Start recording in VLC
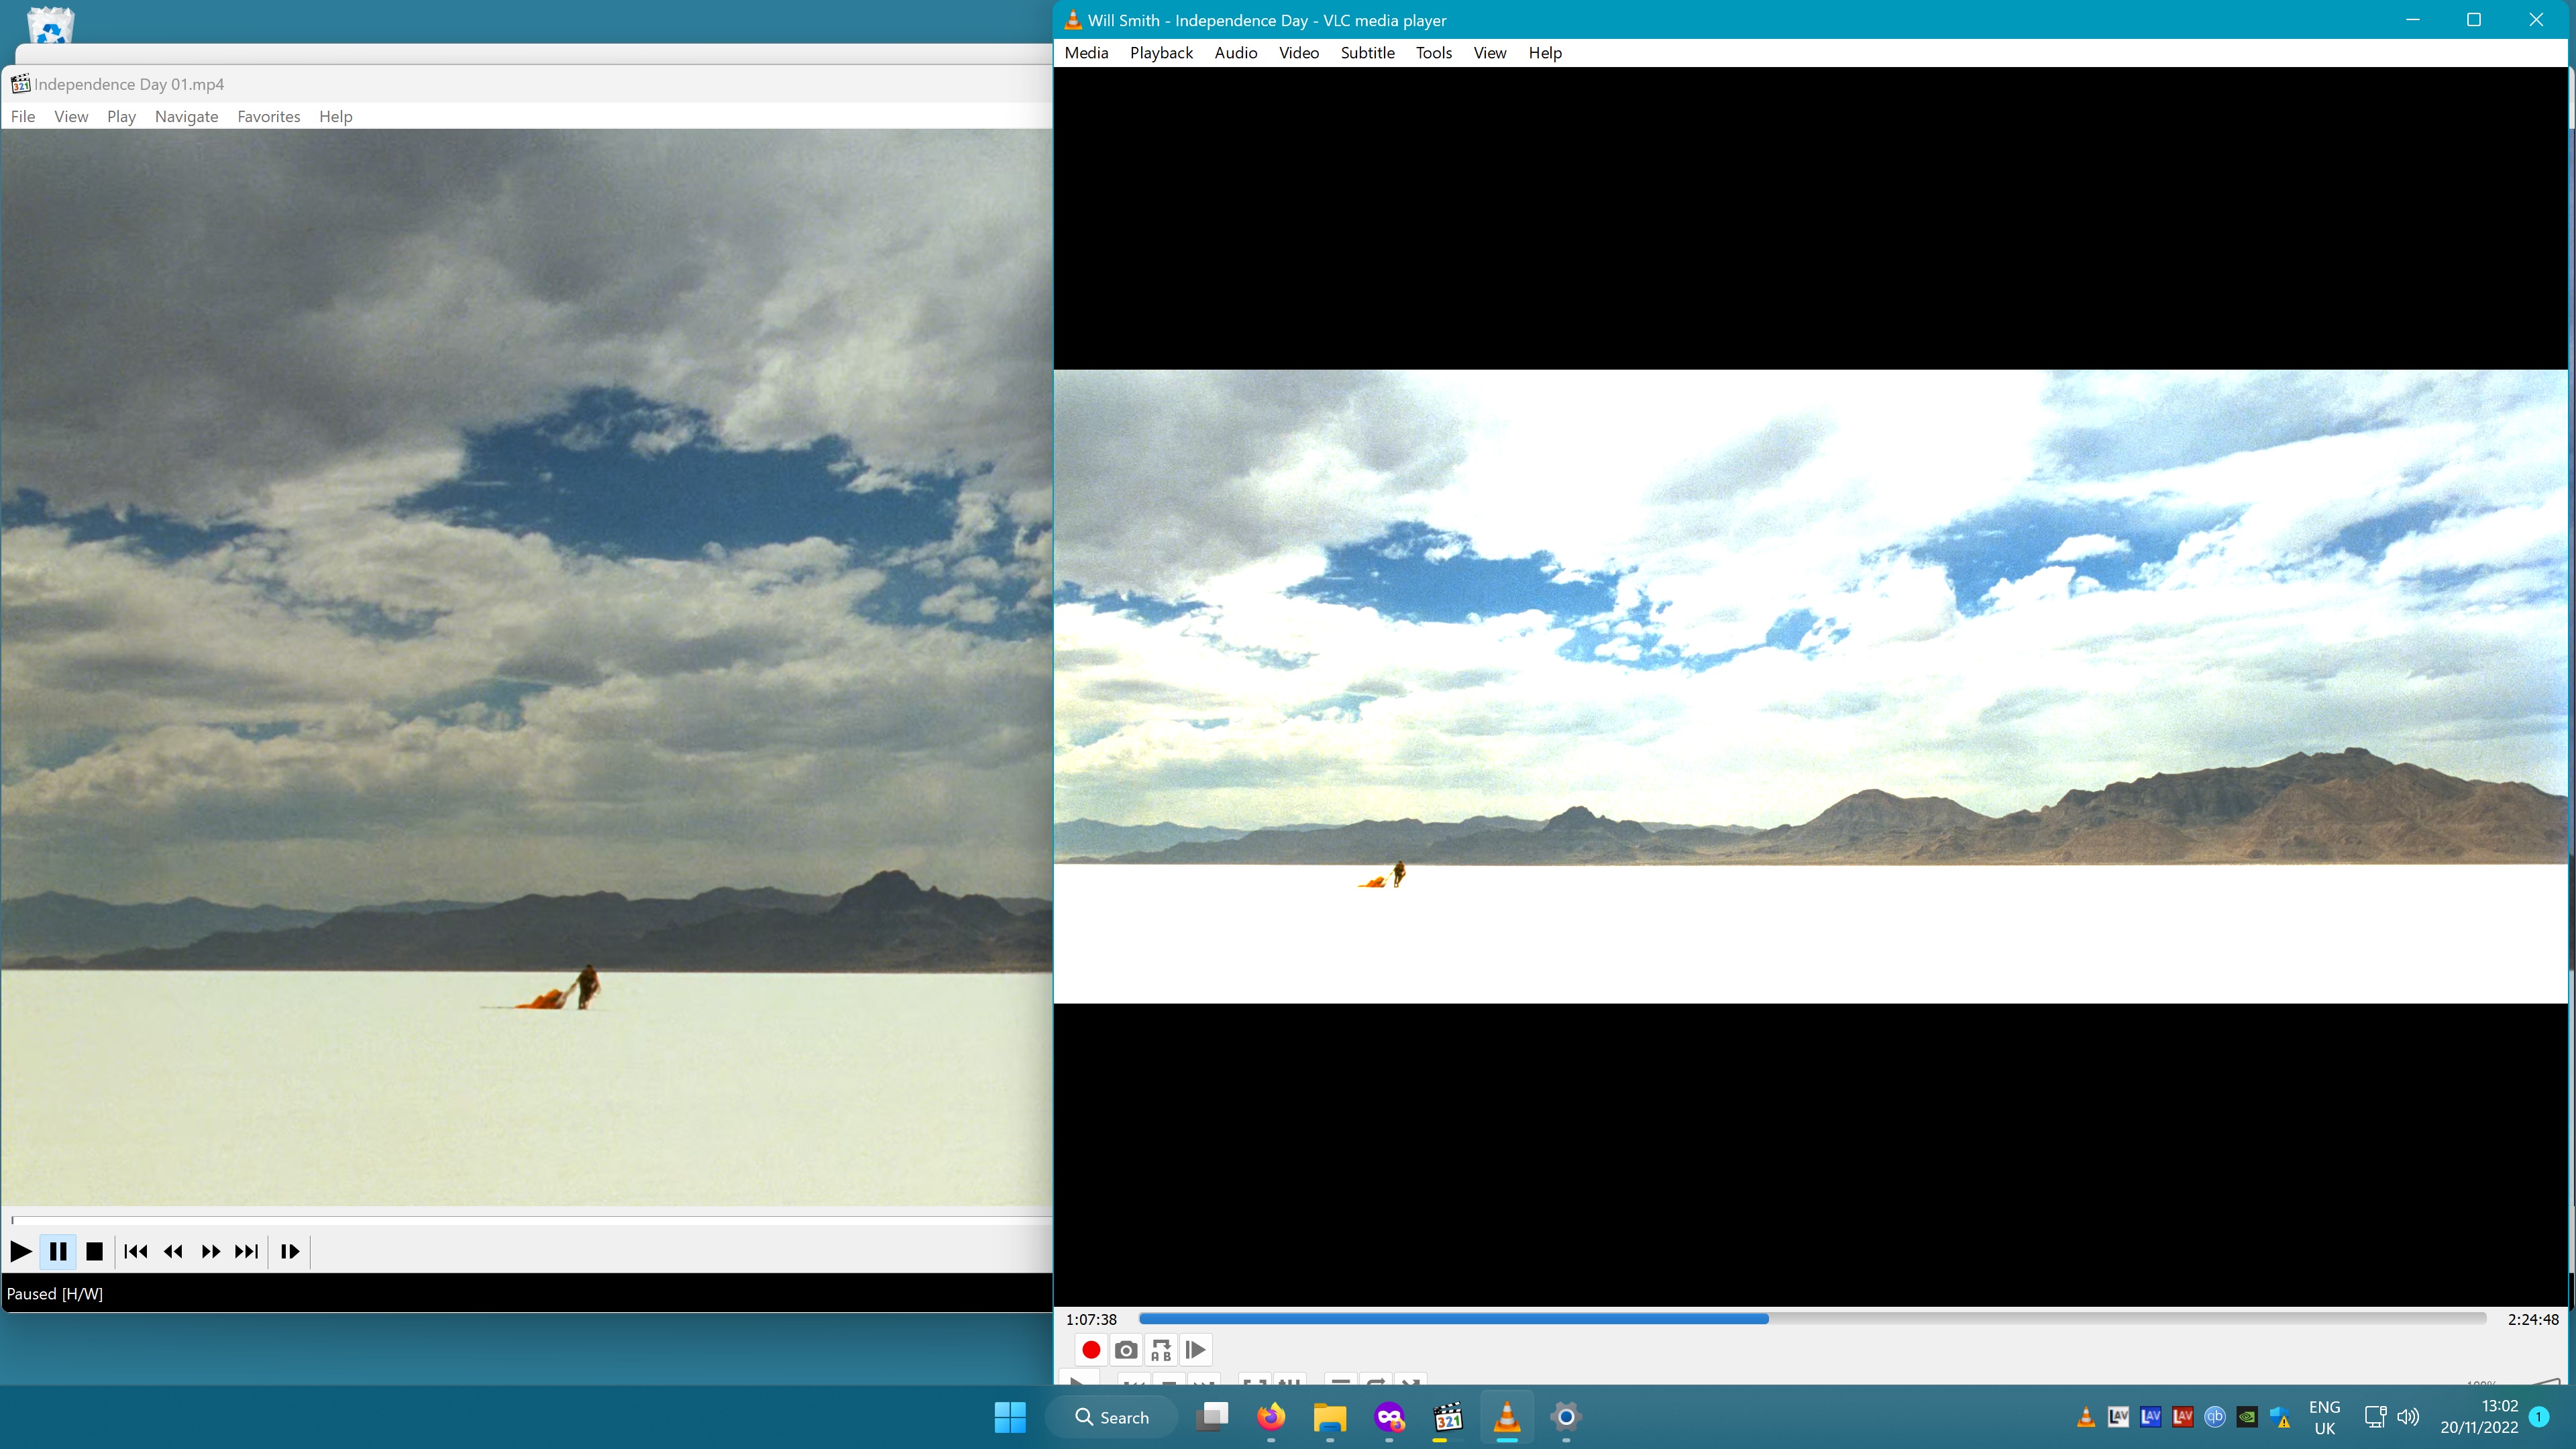Image resolution: width=2576 pixels, height=1449 pixels. (x=1090, y=1349)
